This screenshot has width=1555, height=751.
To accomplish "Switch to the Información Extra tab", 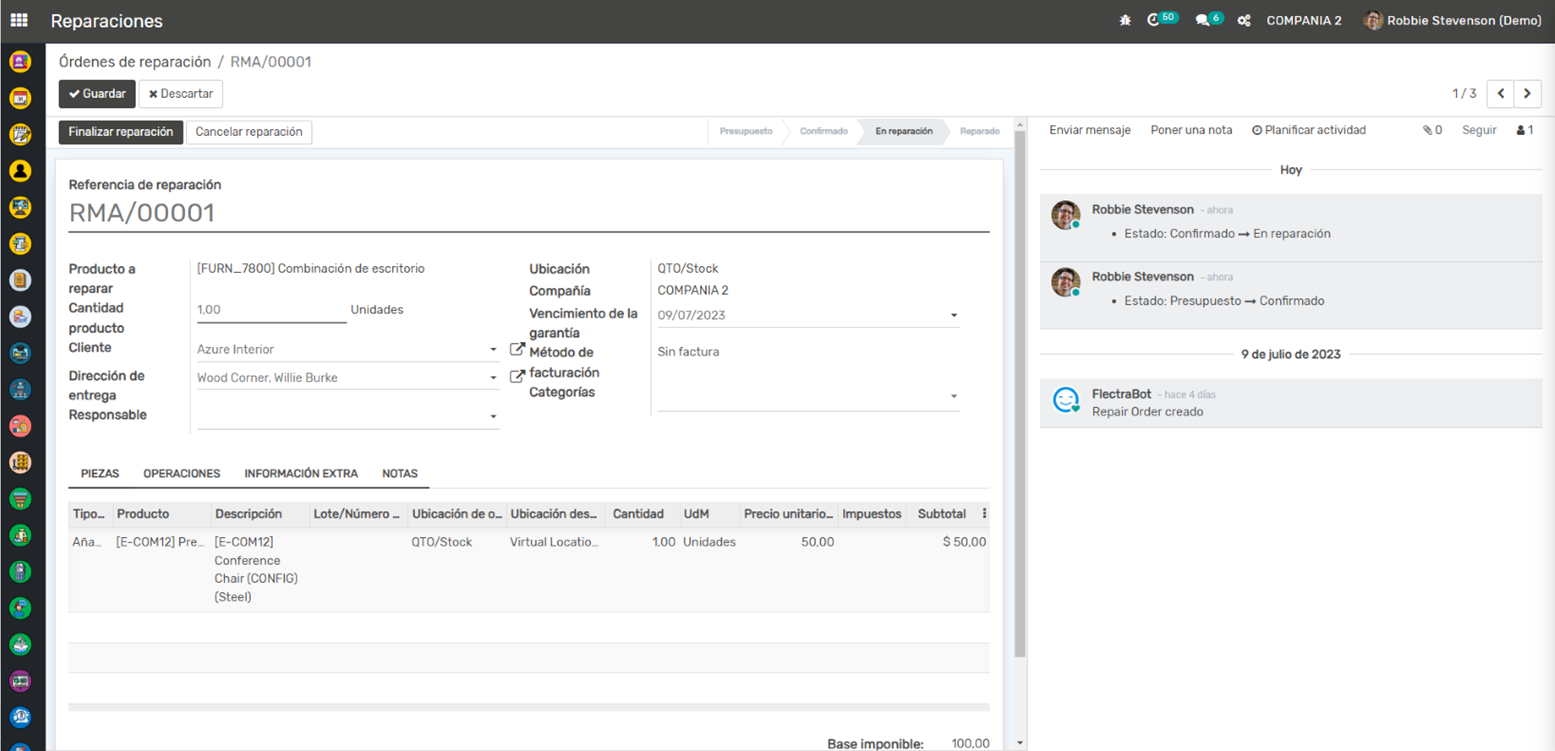I will (301, 473).
